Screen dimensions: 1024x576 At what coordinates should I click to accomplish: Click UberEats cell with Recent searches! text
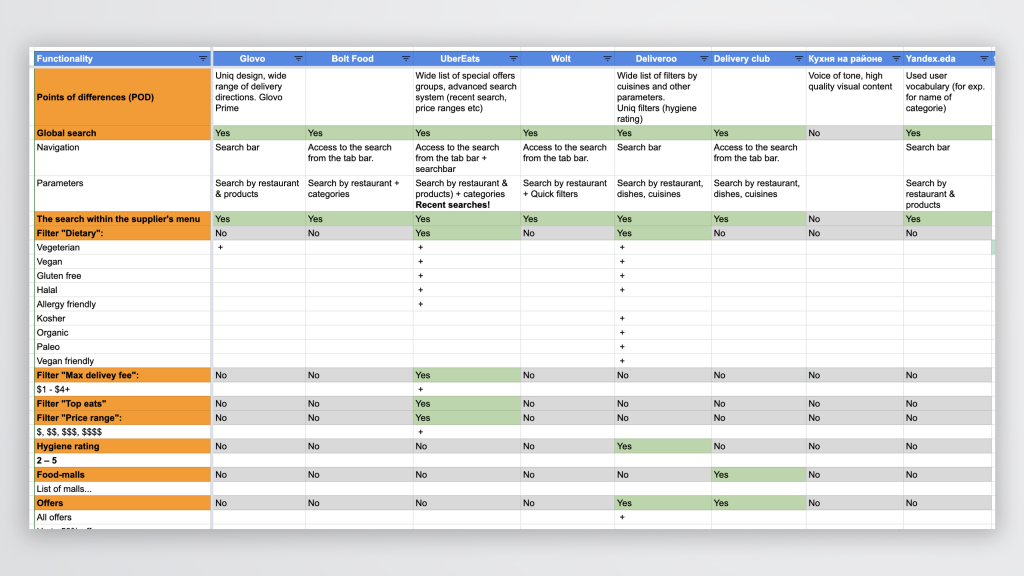pos(466,193)
